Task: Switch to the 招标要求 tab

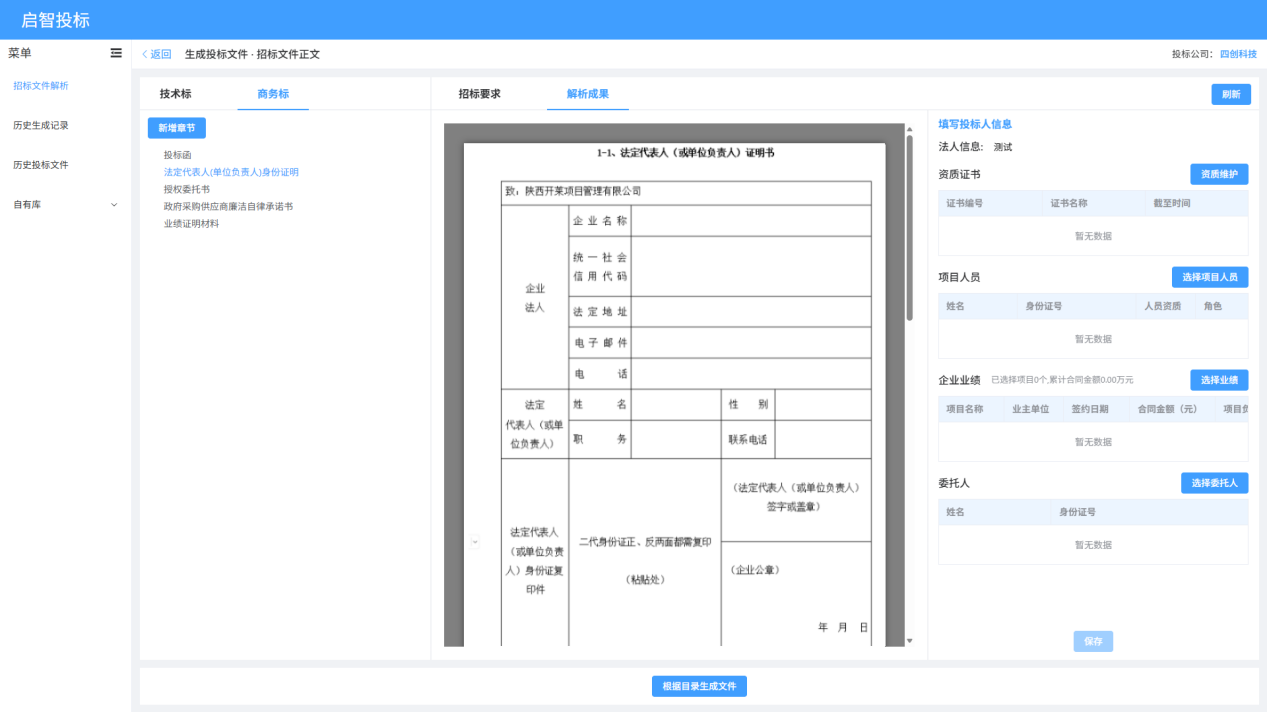Action: [479, 94]
